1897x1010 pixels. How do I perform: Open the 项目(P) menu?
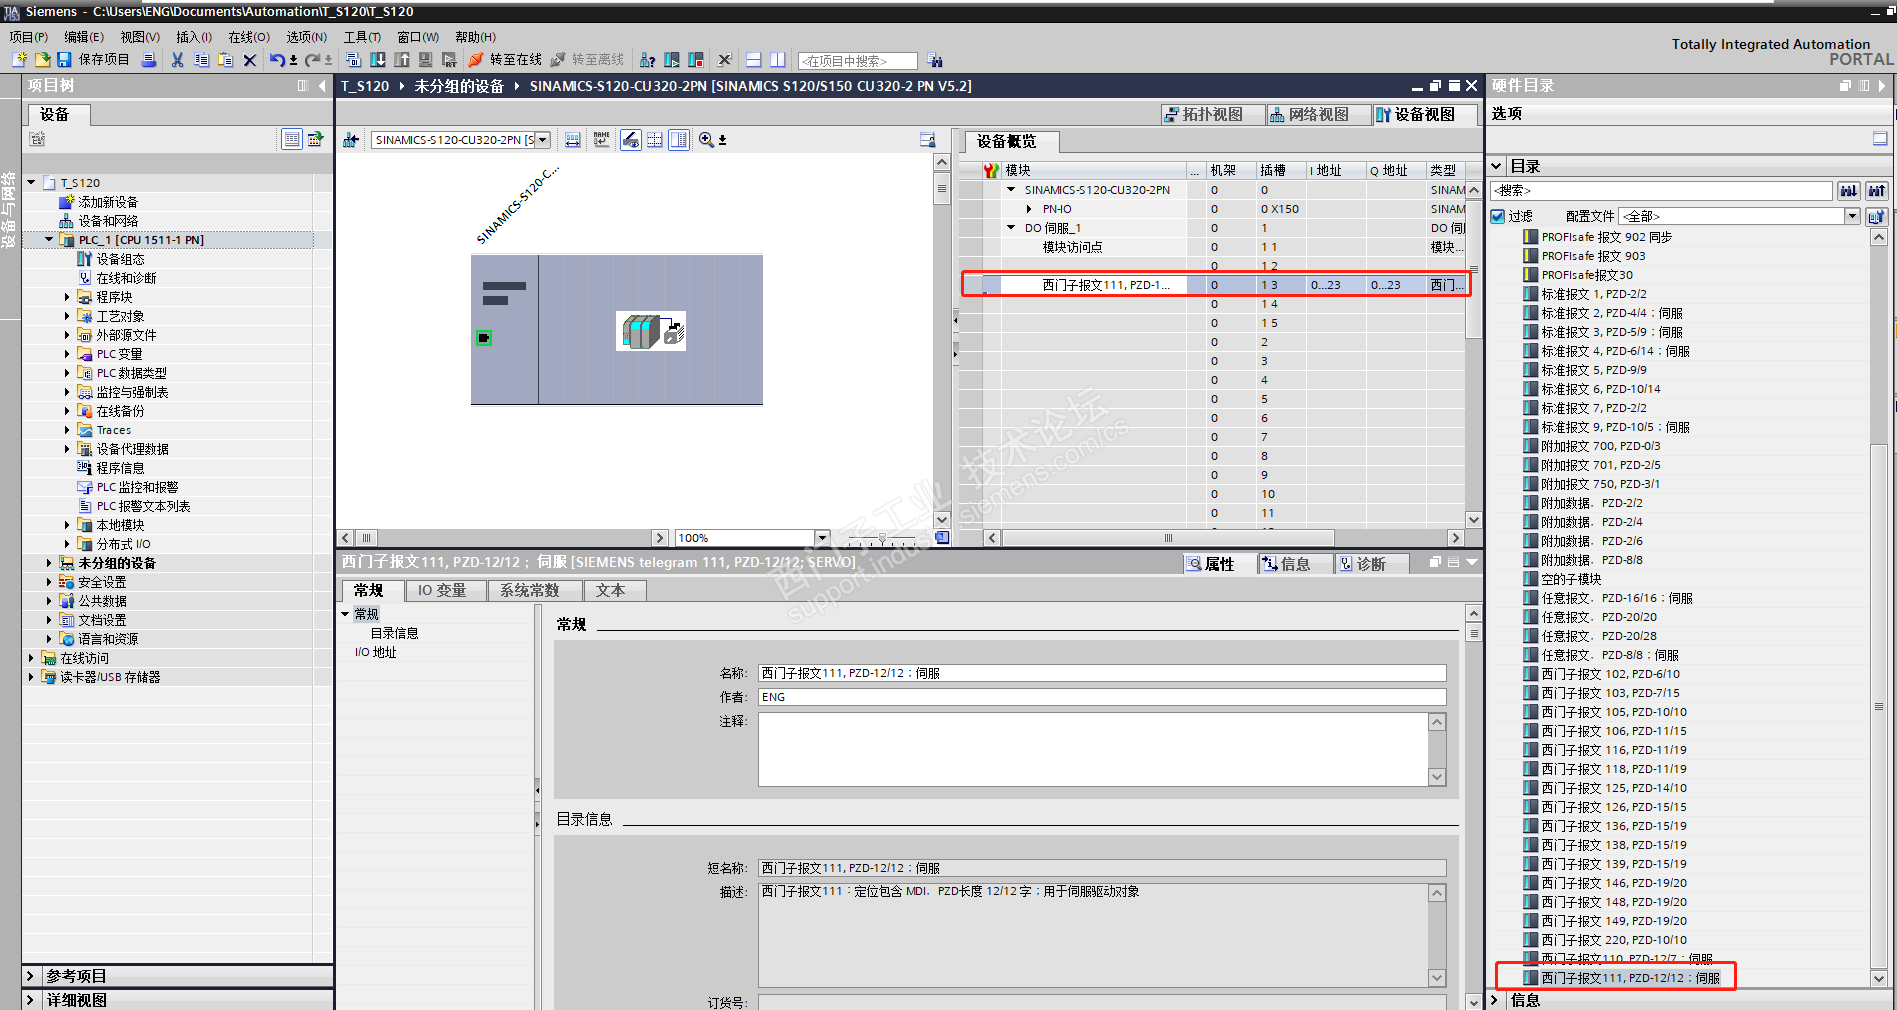point(29,37)
